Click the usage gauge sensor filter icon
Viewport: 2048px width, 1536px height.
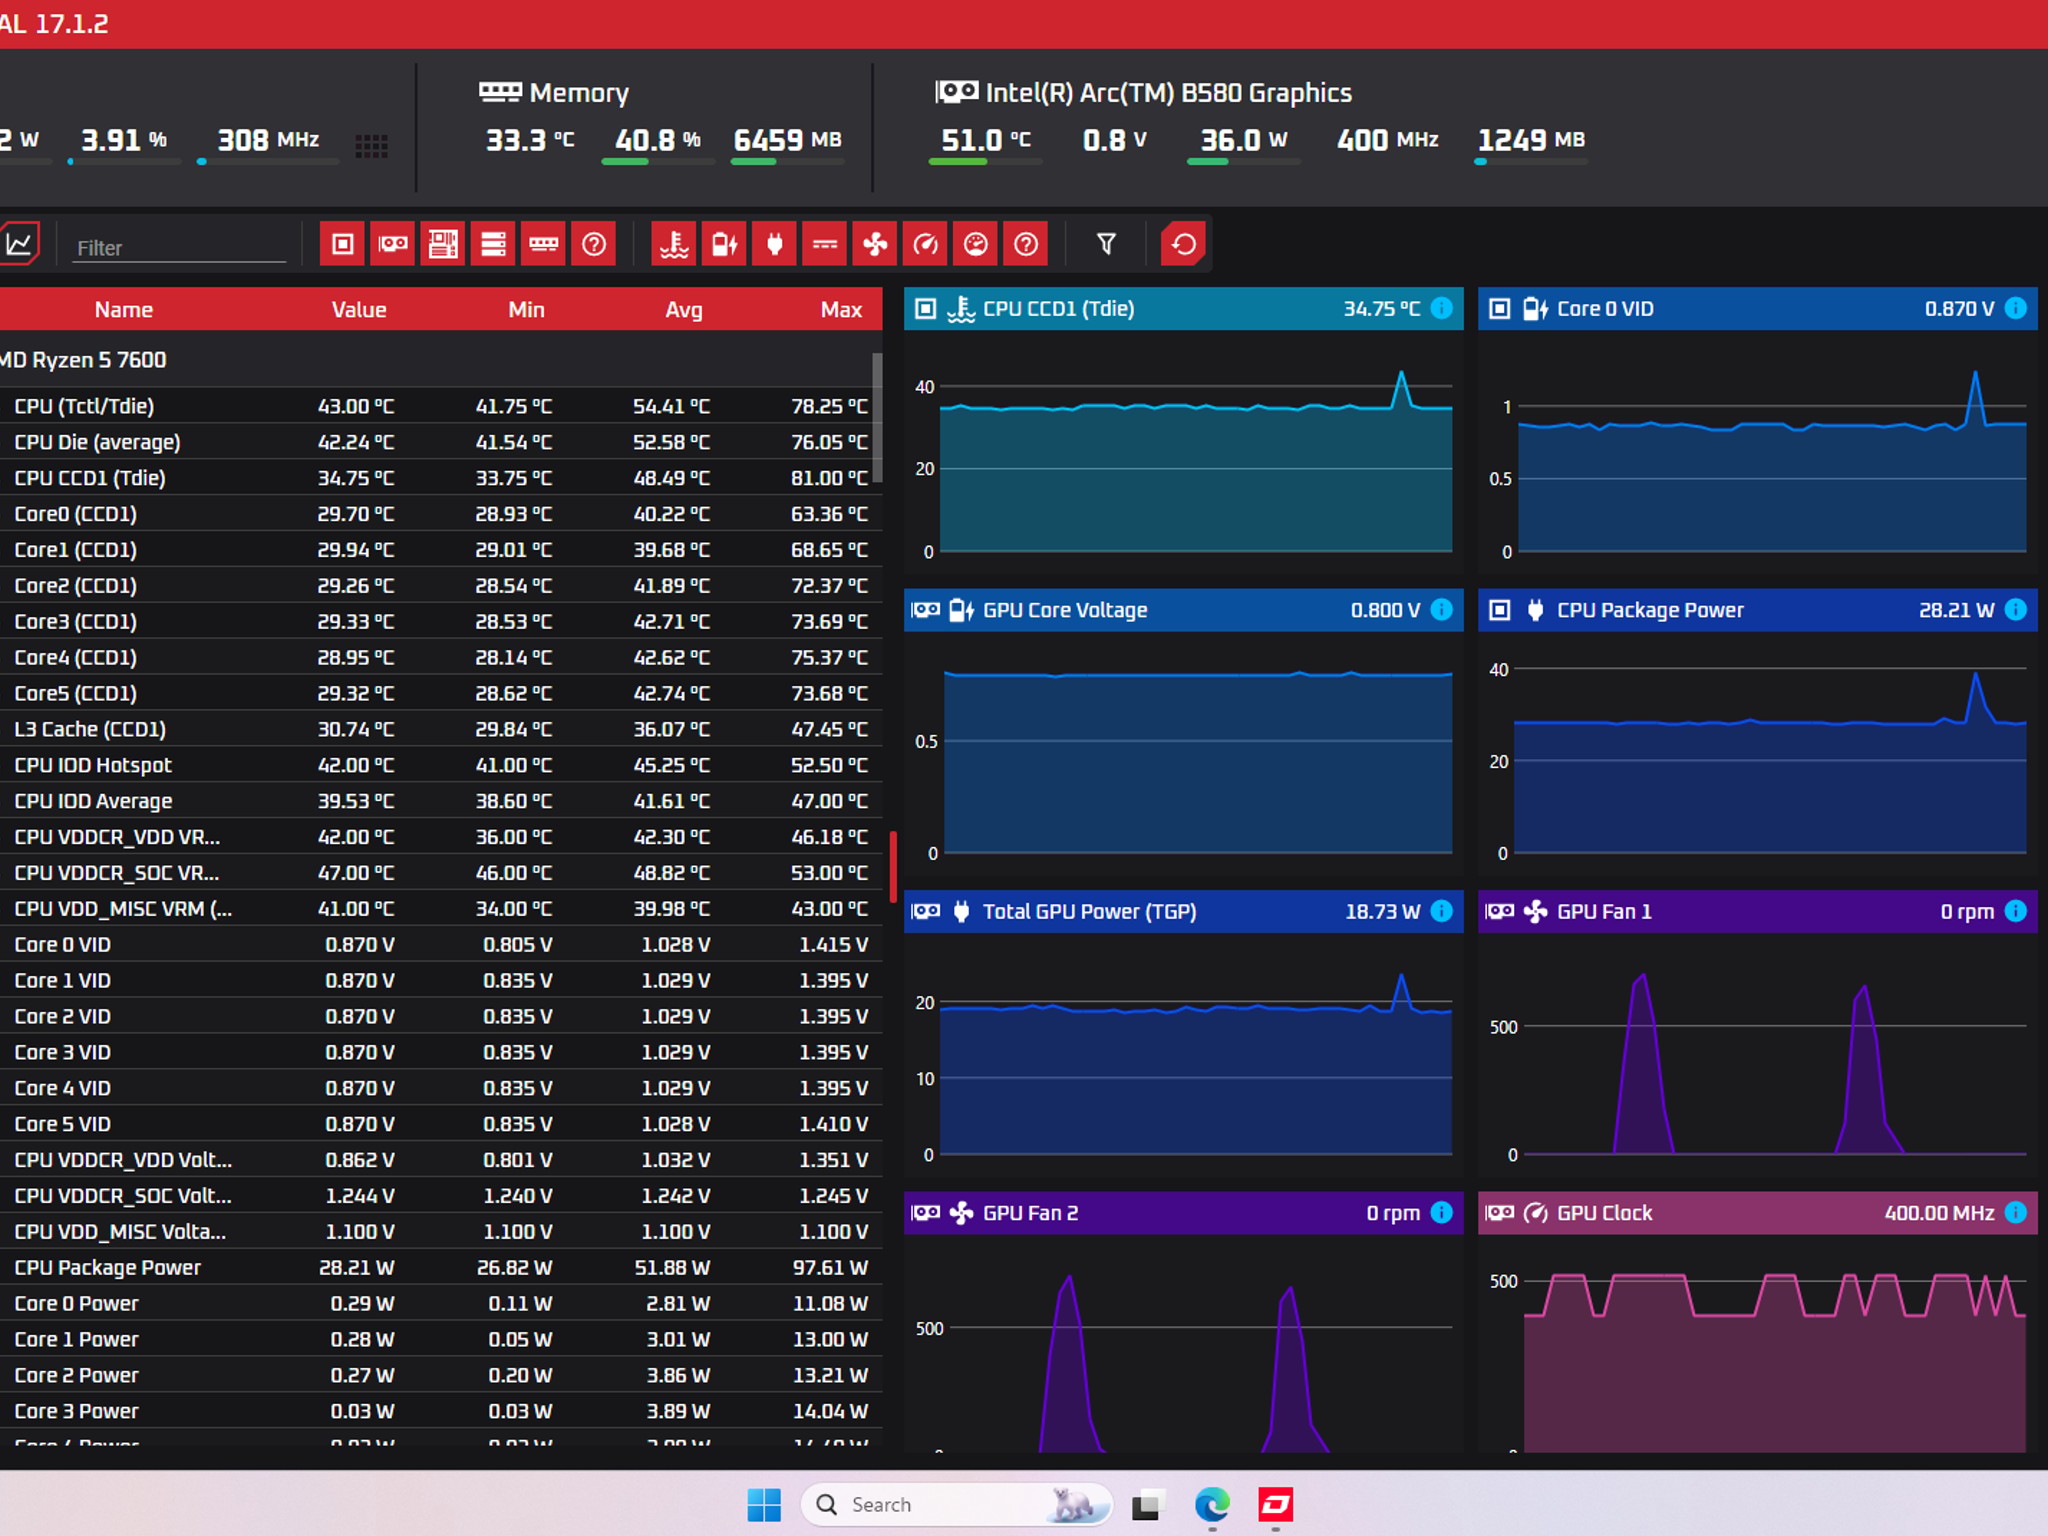(x=976, y=244)
